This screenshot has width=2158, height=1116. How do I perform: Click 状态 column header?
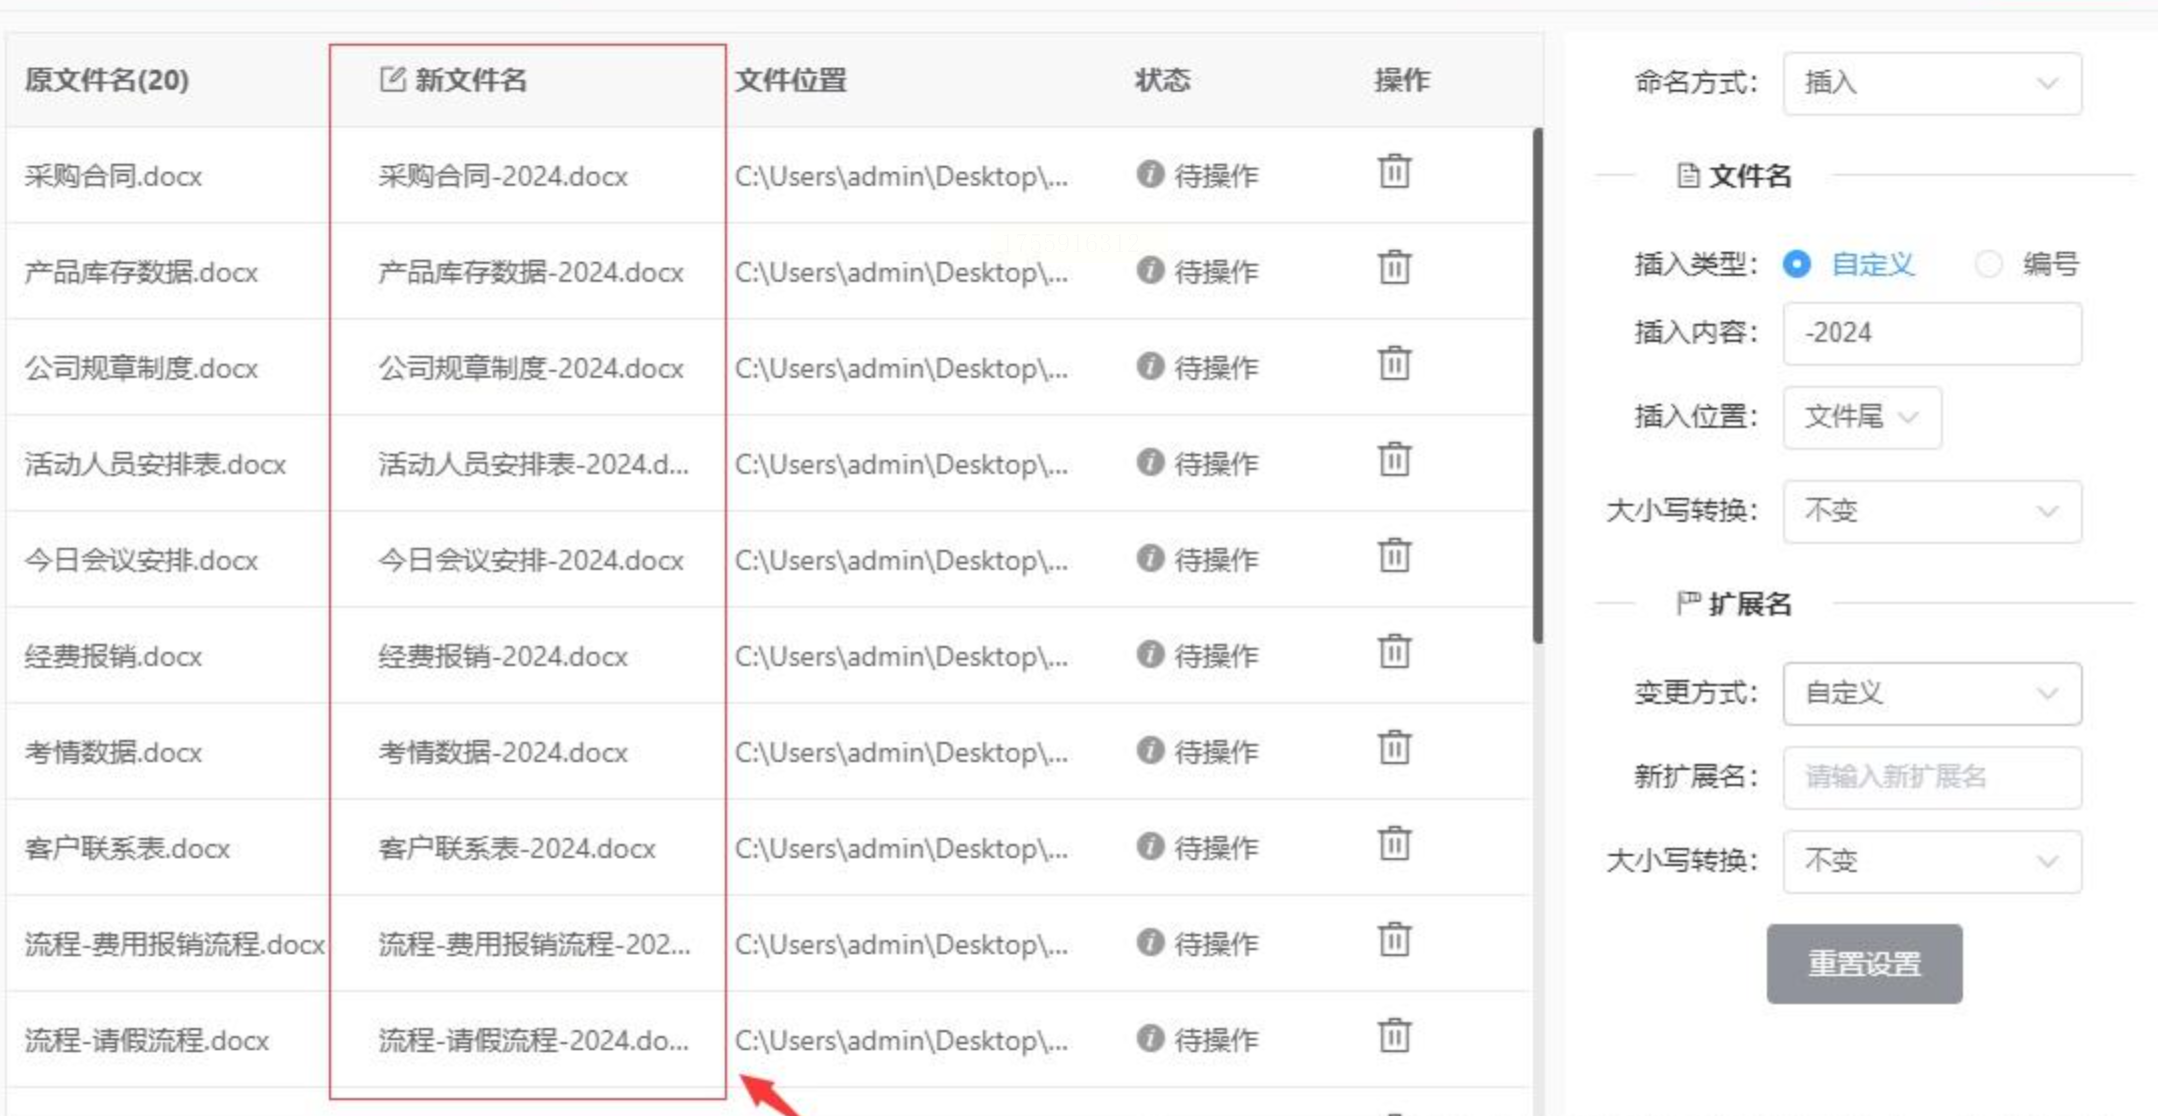pyautogui.click(x=1162, y=80)
